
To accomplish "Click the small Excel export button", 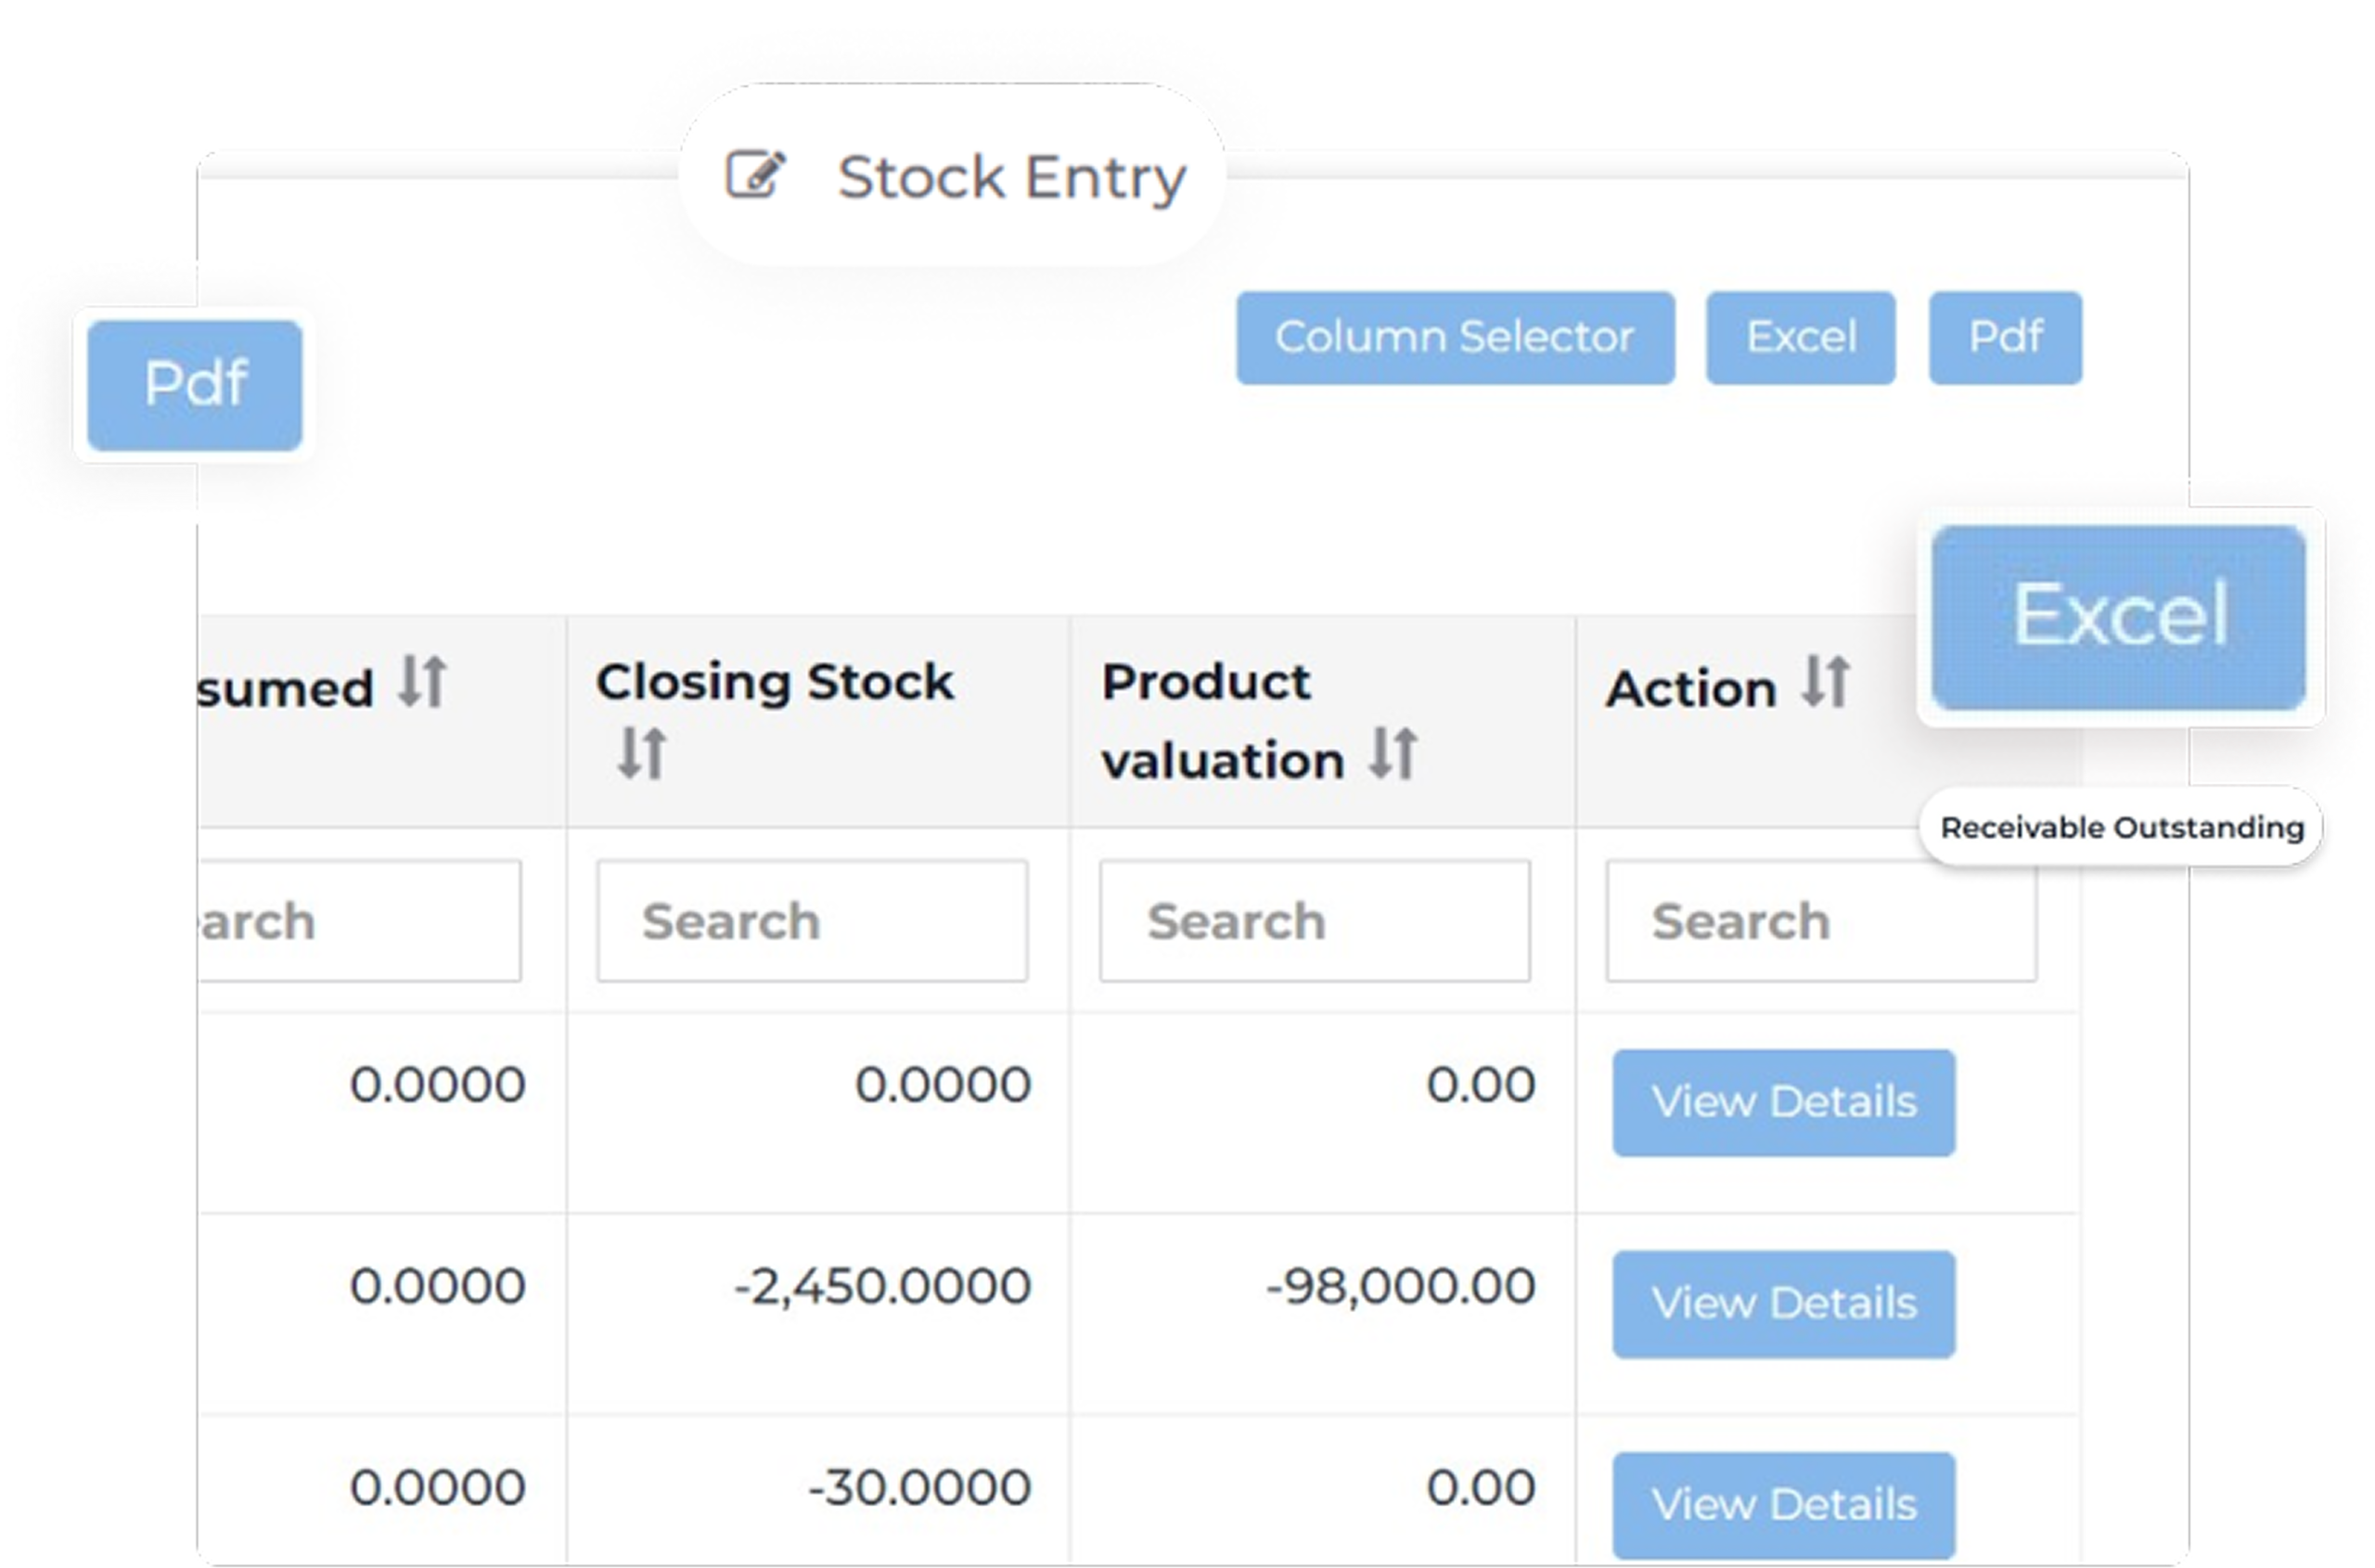I will [1800, 338].
